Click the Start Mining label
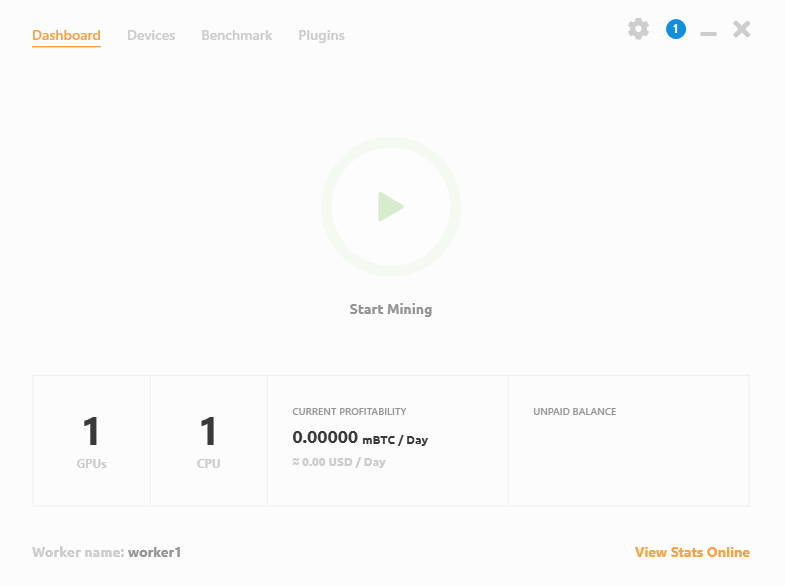The width and height of the screenshot is (785, 586). [390, 309]
